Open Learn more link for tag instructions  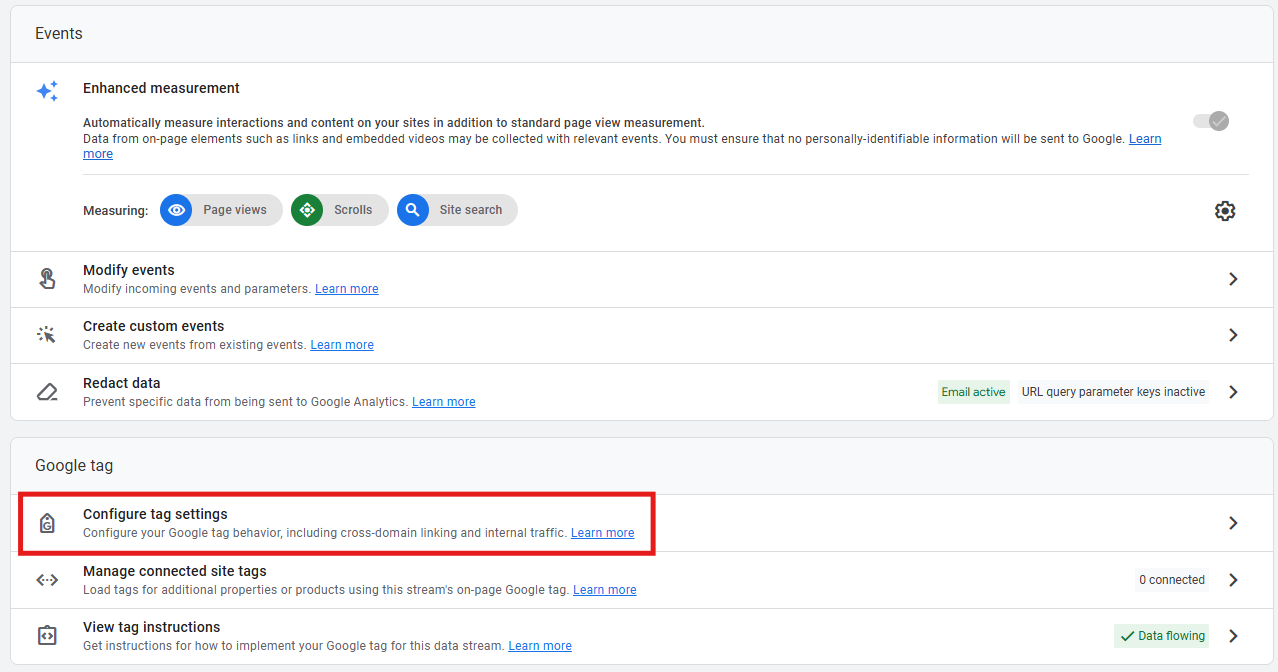(540, 646)
